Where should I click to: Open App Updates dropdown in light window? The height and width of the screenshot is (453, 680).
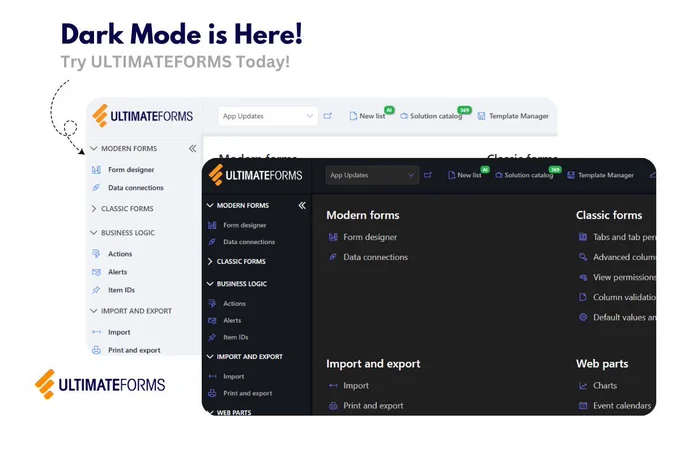pyautogui.click(x=268, y=116)
